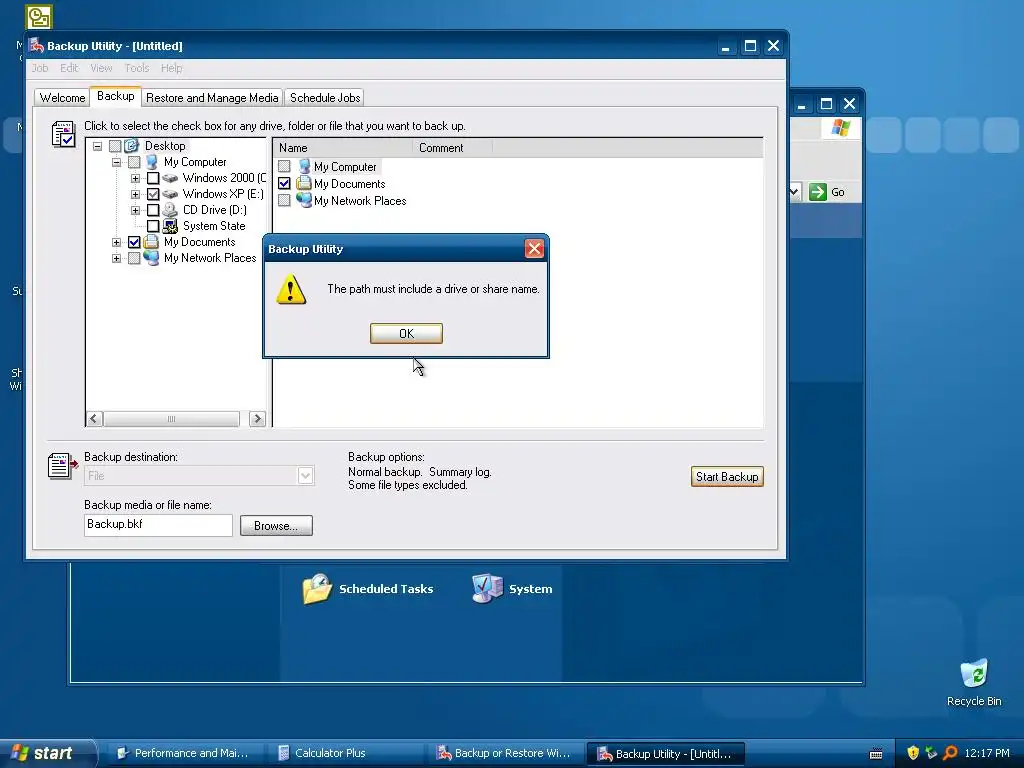Open the System icon in background window
This screenshot has width=1024, height=768.
[512, 588]
